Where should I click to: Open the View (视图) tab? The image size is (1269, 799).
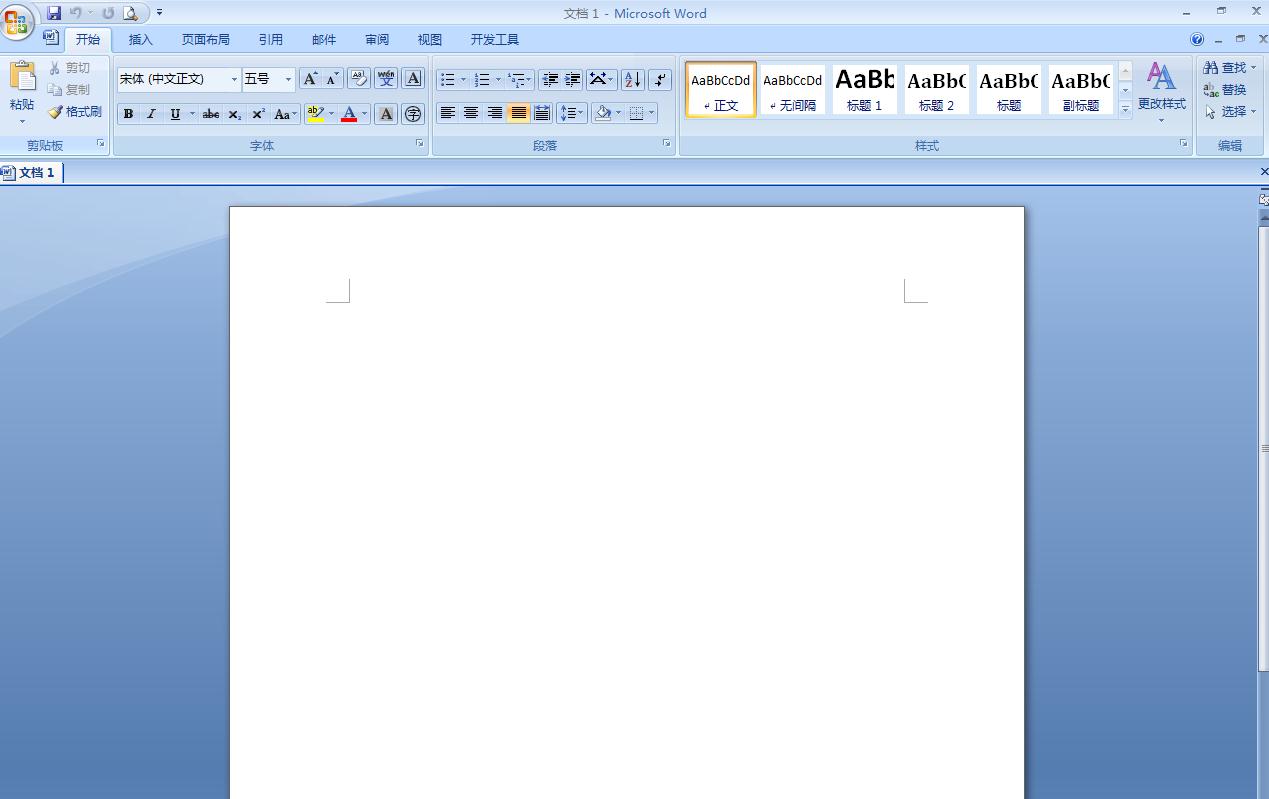(430, 40)
